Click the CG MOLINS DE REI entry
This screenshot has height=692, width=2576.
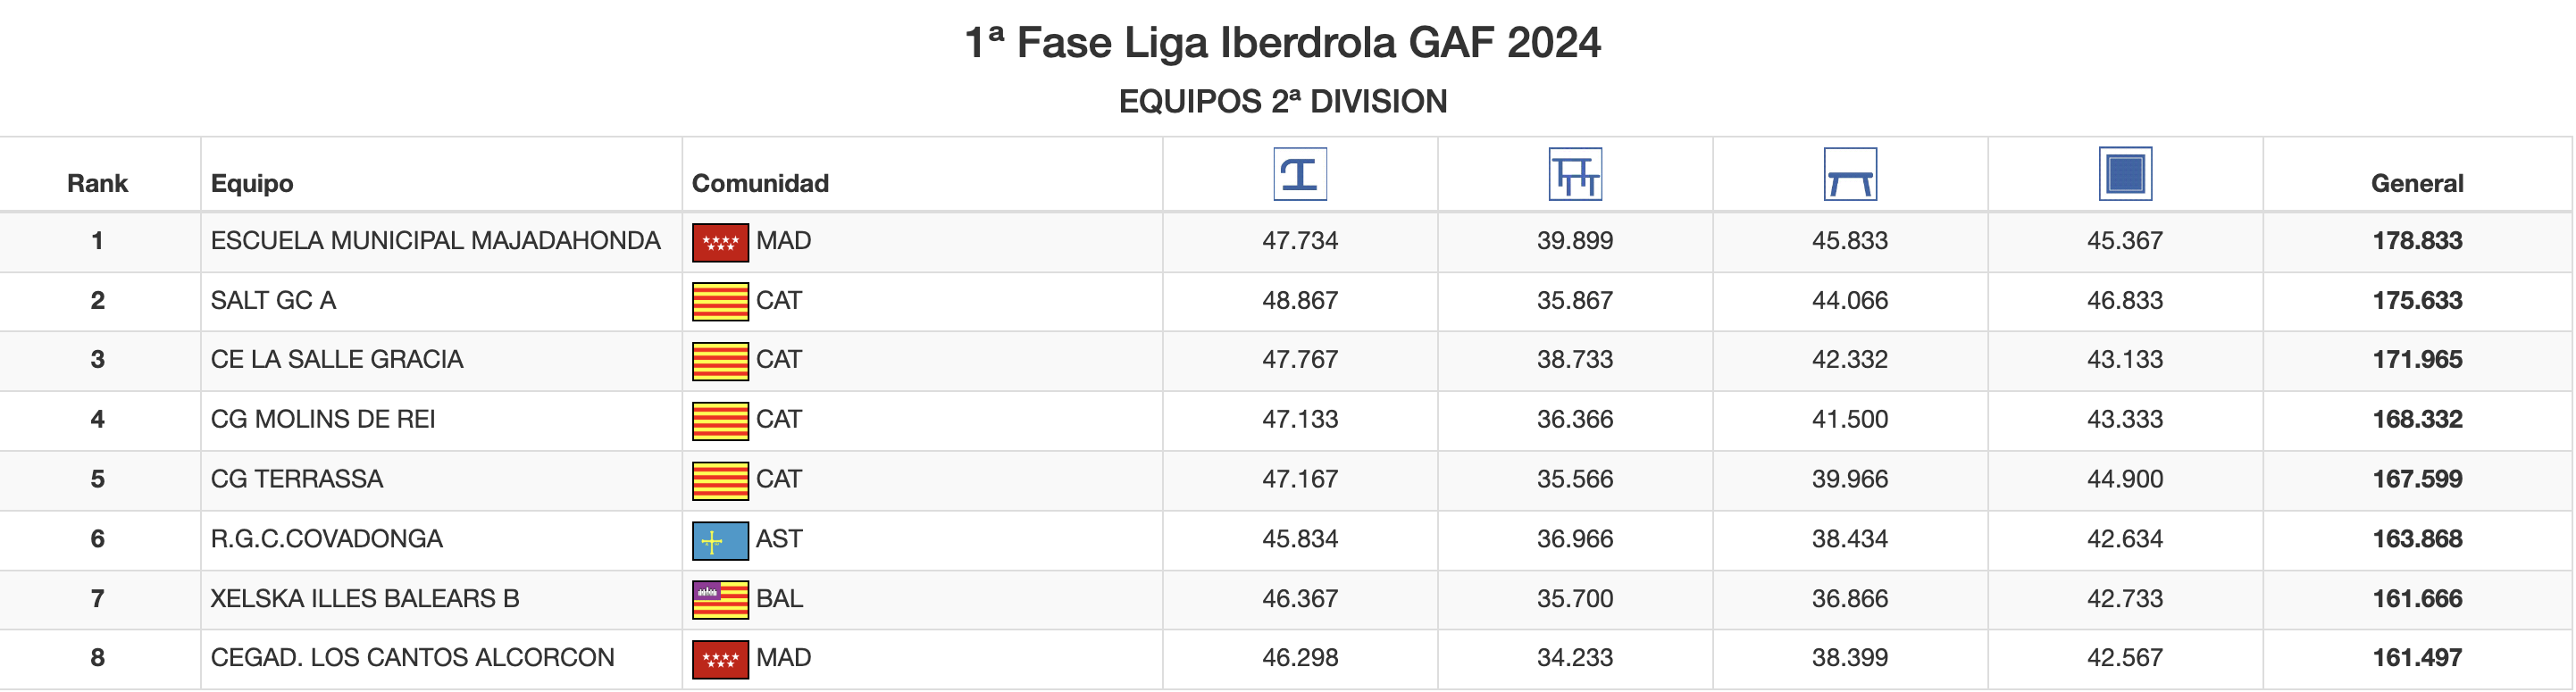point(323,419)
